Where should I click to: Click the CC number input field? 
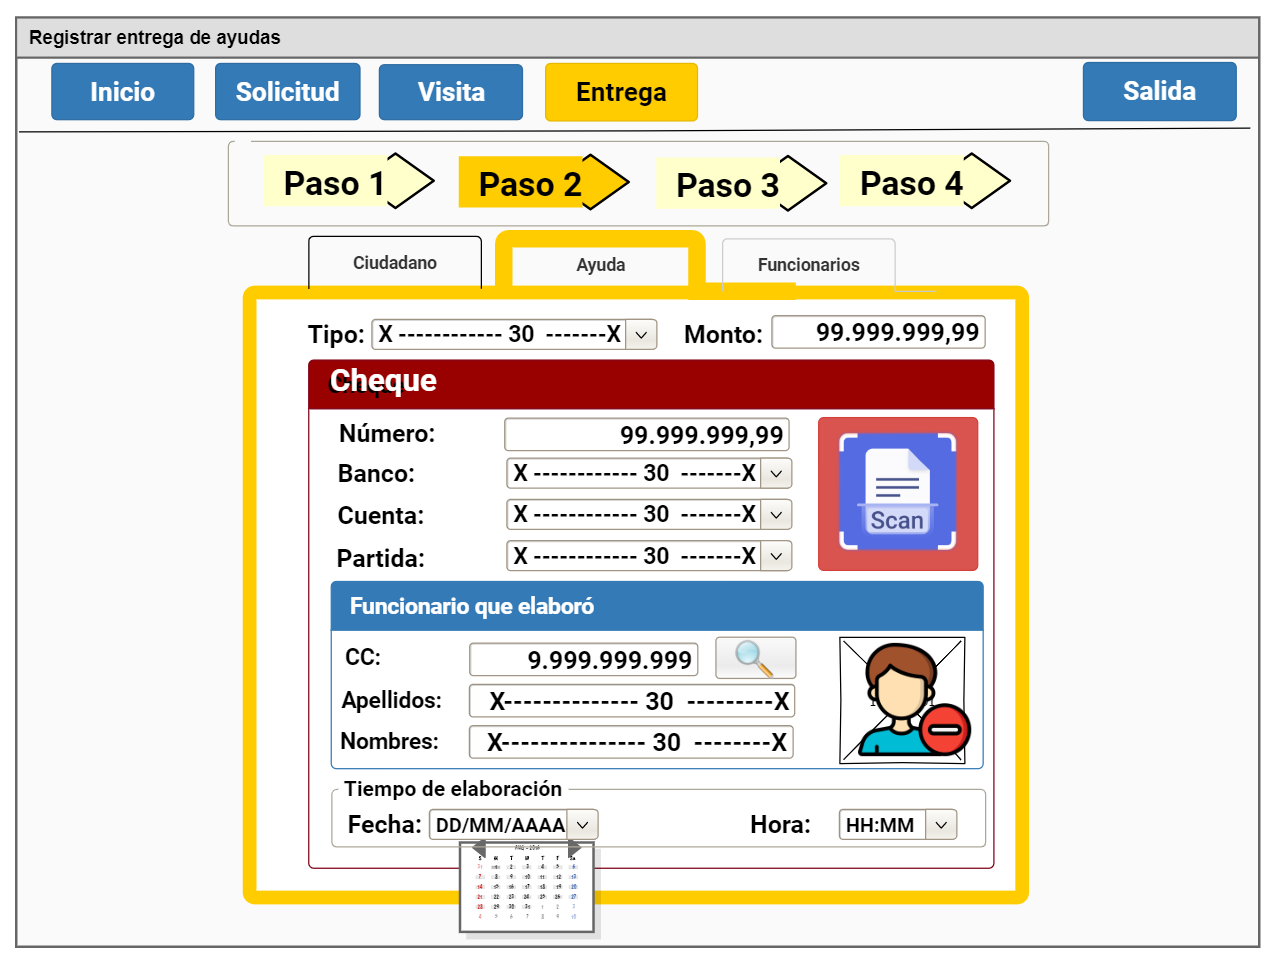pyautogui.click(x=584, y=660)
